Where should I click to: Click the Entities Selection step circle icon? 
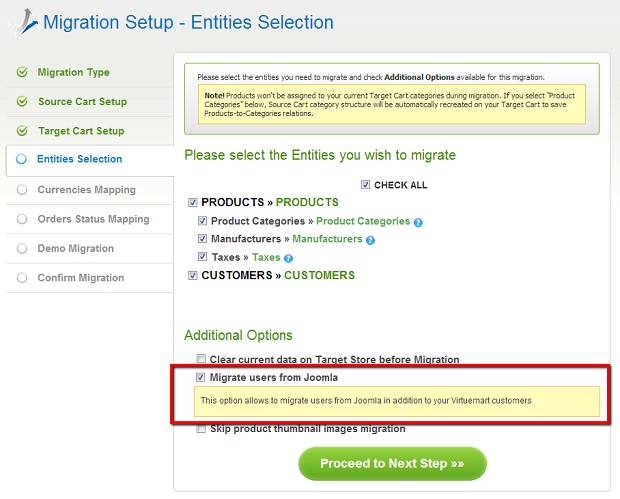click(22, 159)
